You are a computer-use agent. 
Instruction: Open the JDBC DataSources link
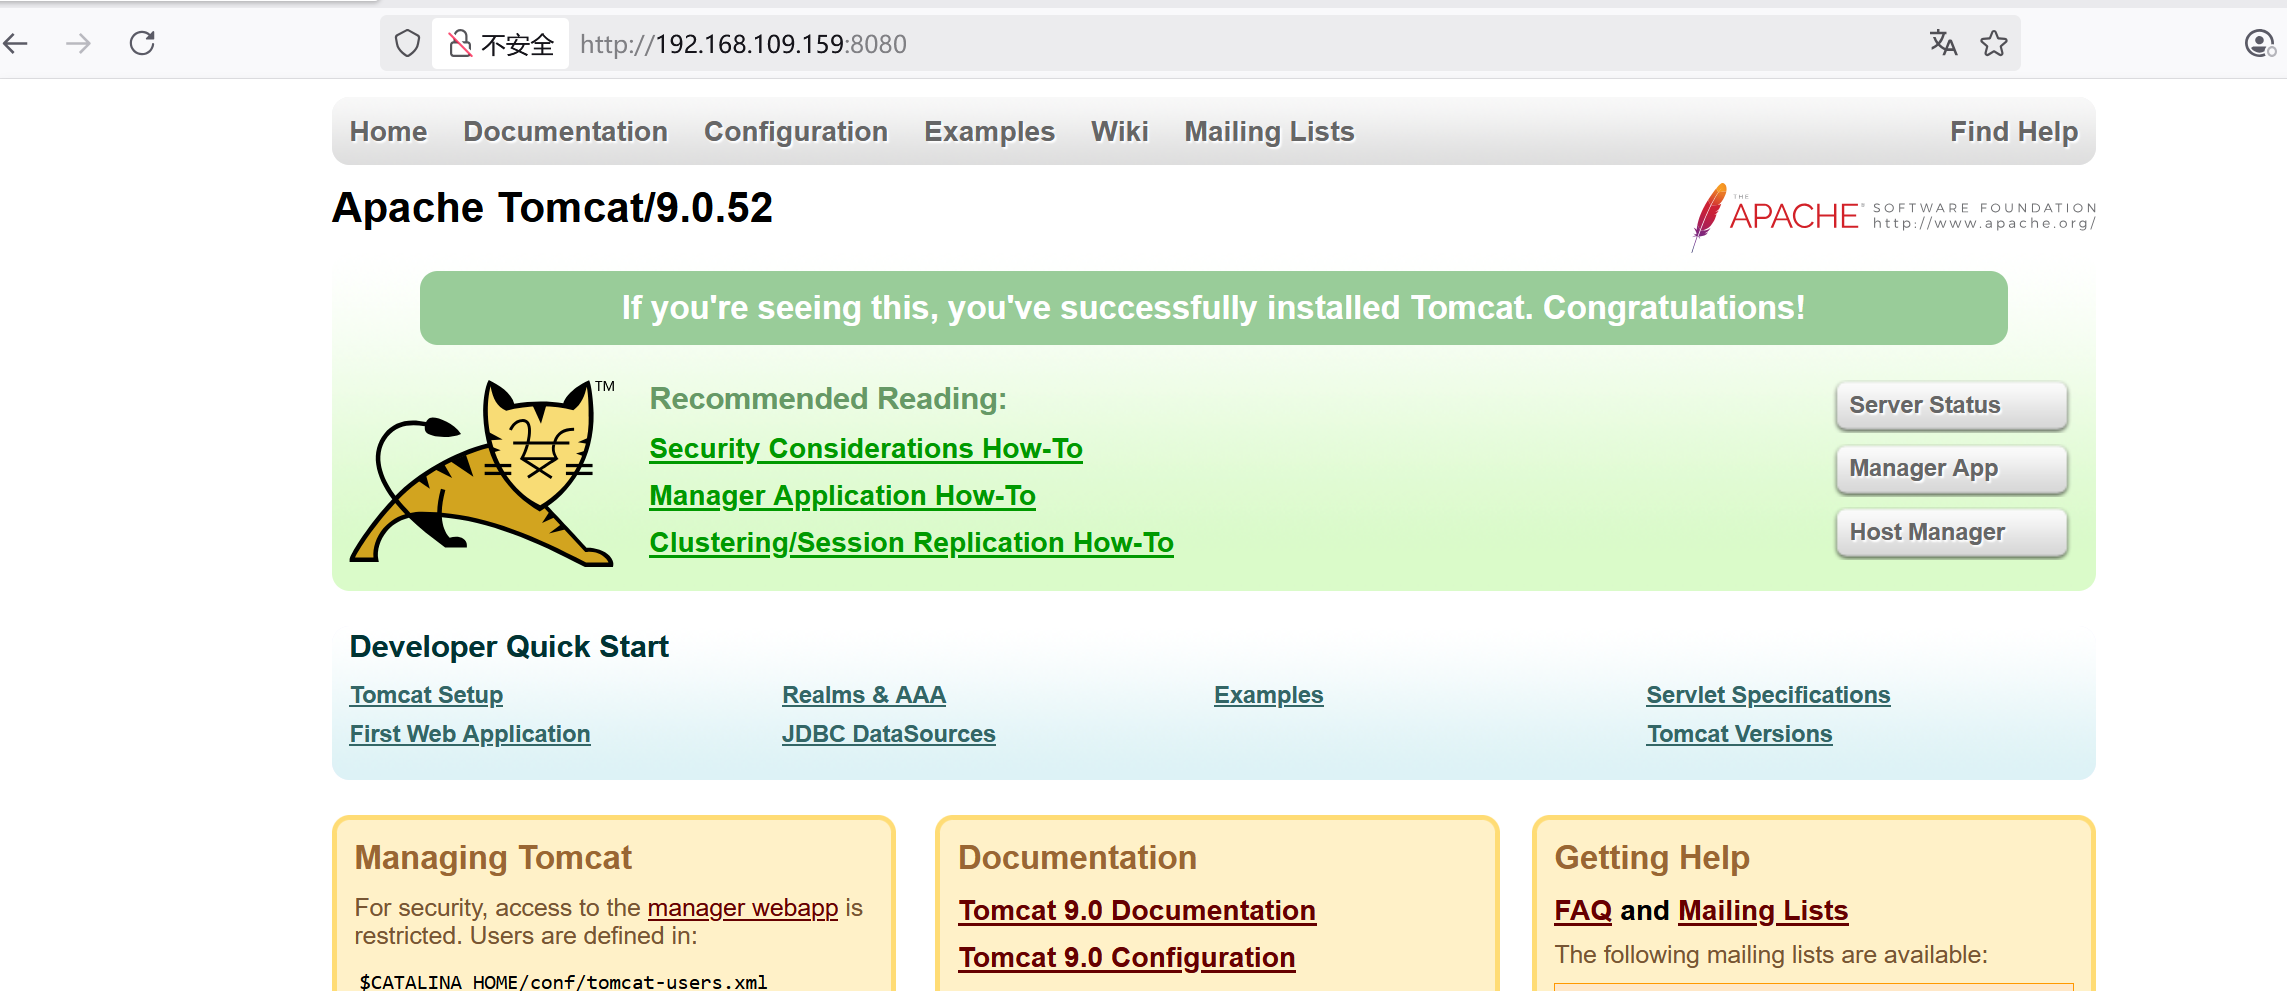(888, 734)
